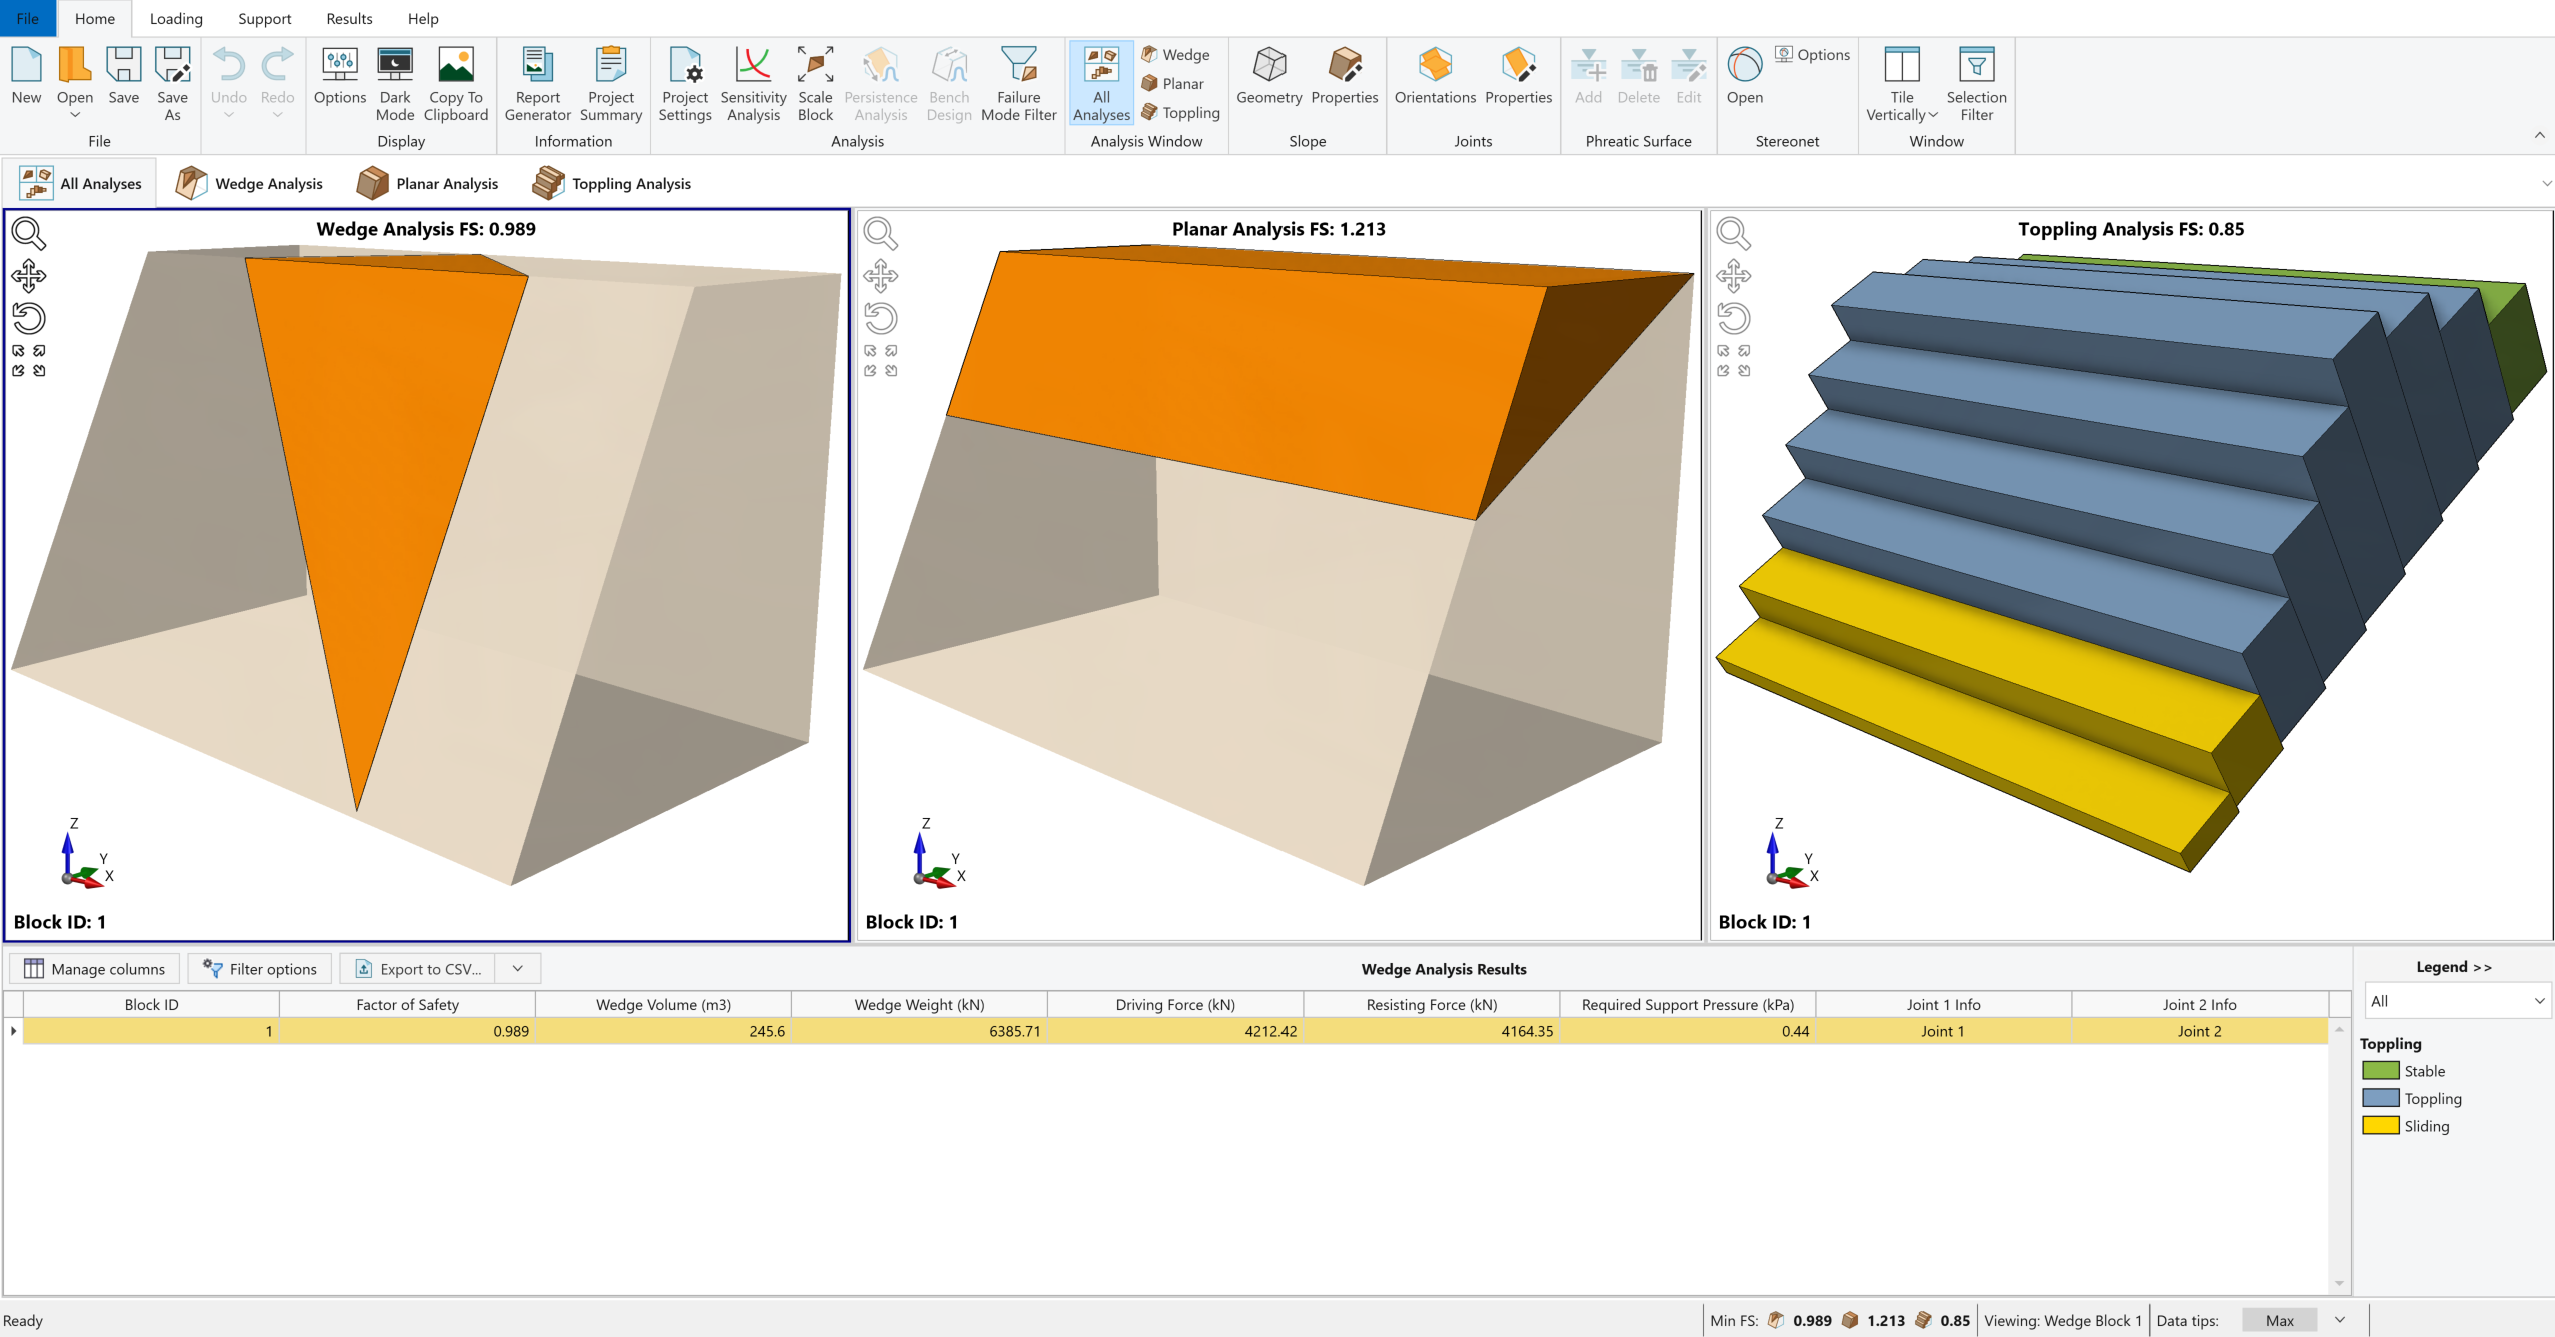Open the Help ribbon tab
This screenshot has width=2555, height=1337.
pos(423,18)
